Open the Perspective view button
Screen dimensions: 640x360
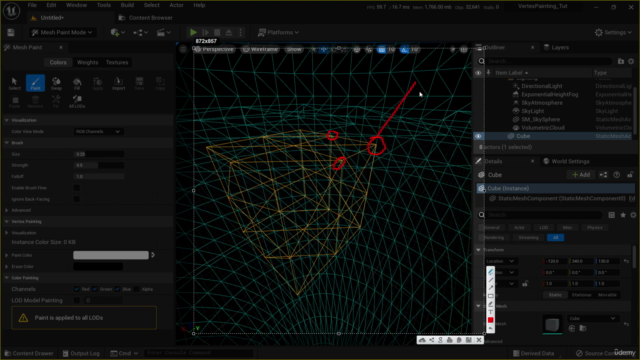coord(214,49)
